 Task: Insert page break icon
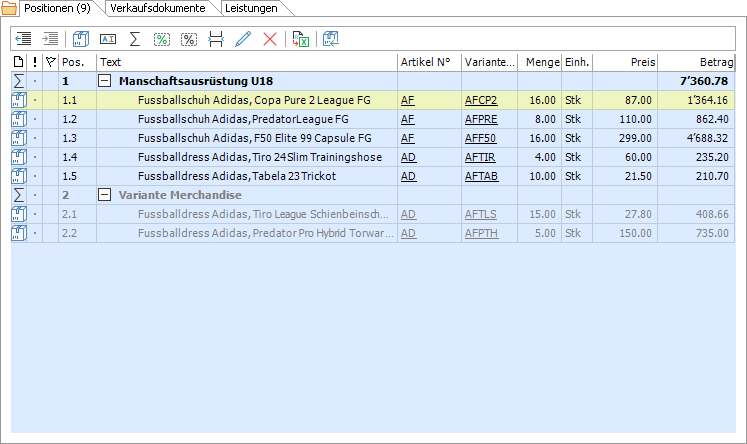coord(216,39)
